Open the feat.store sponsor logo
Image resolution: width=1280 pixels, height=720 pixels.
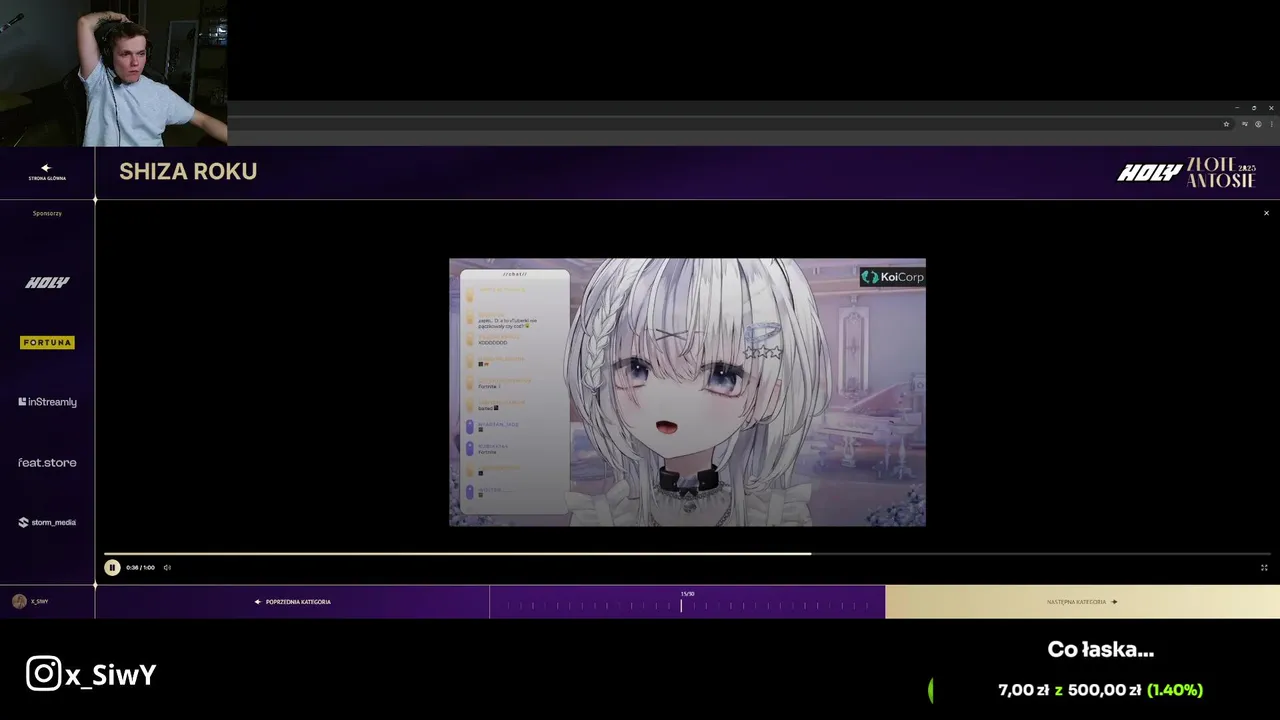pos(47,463)
